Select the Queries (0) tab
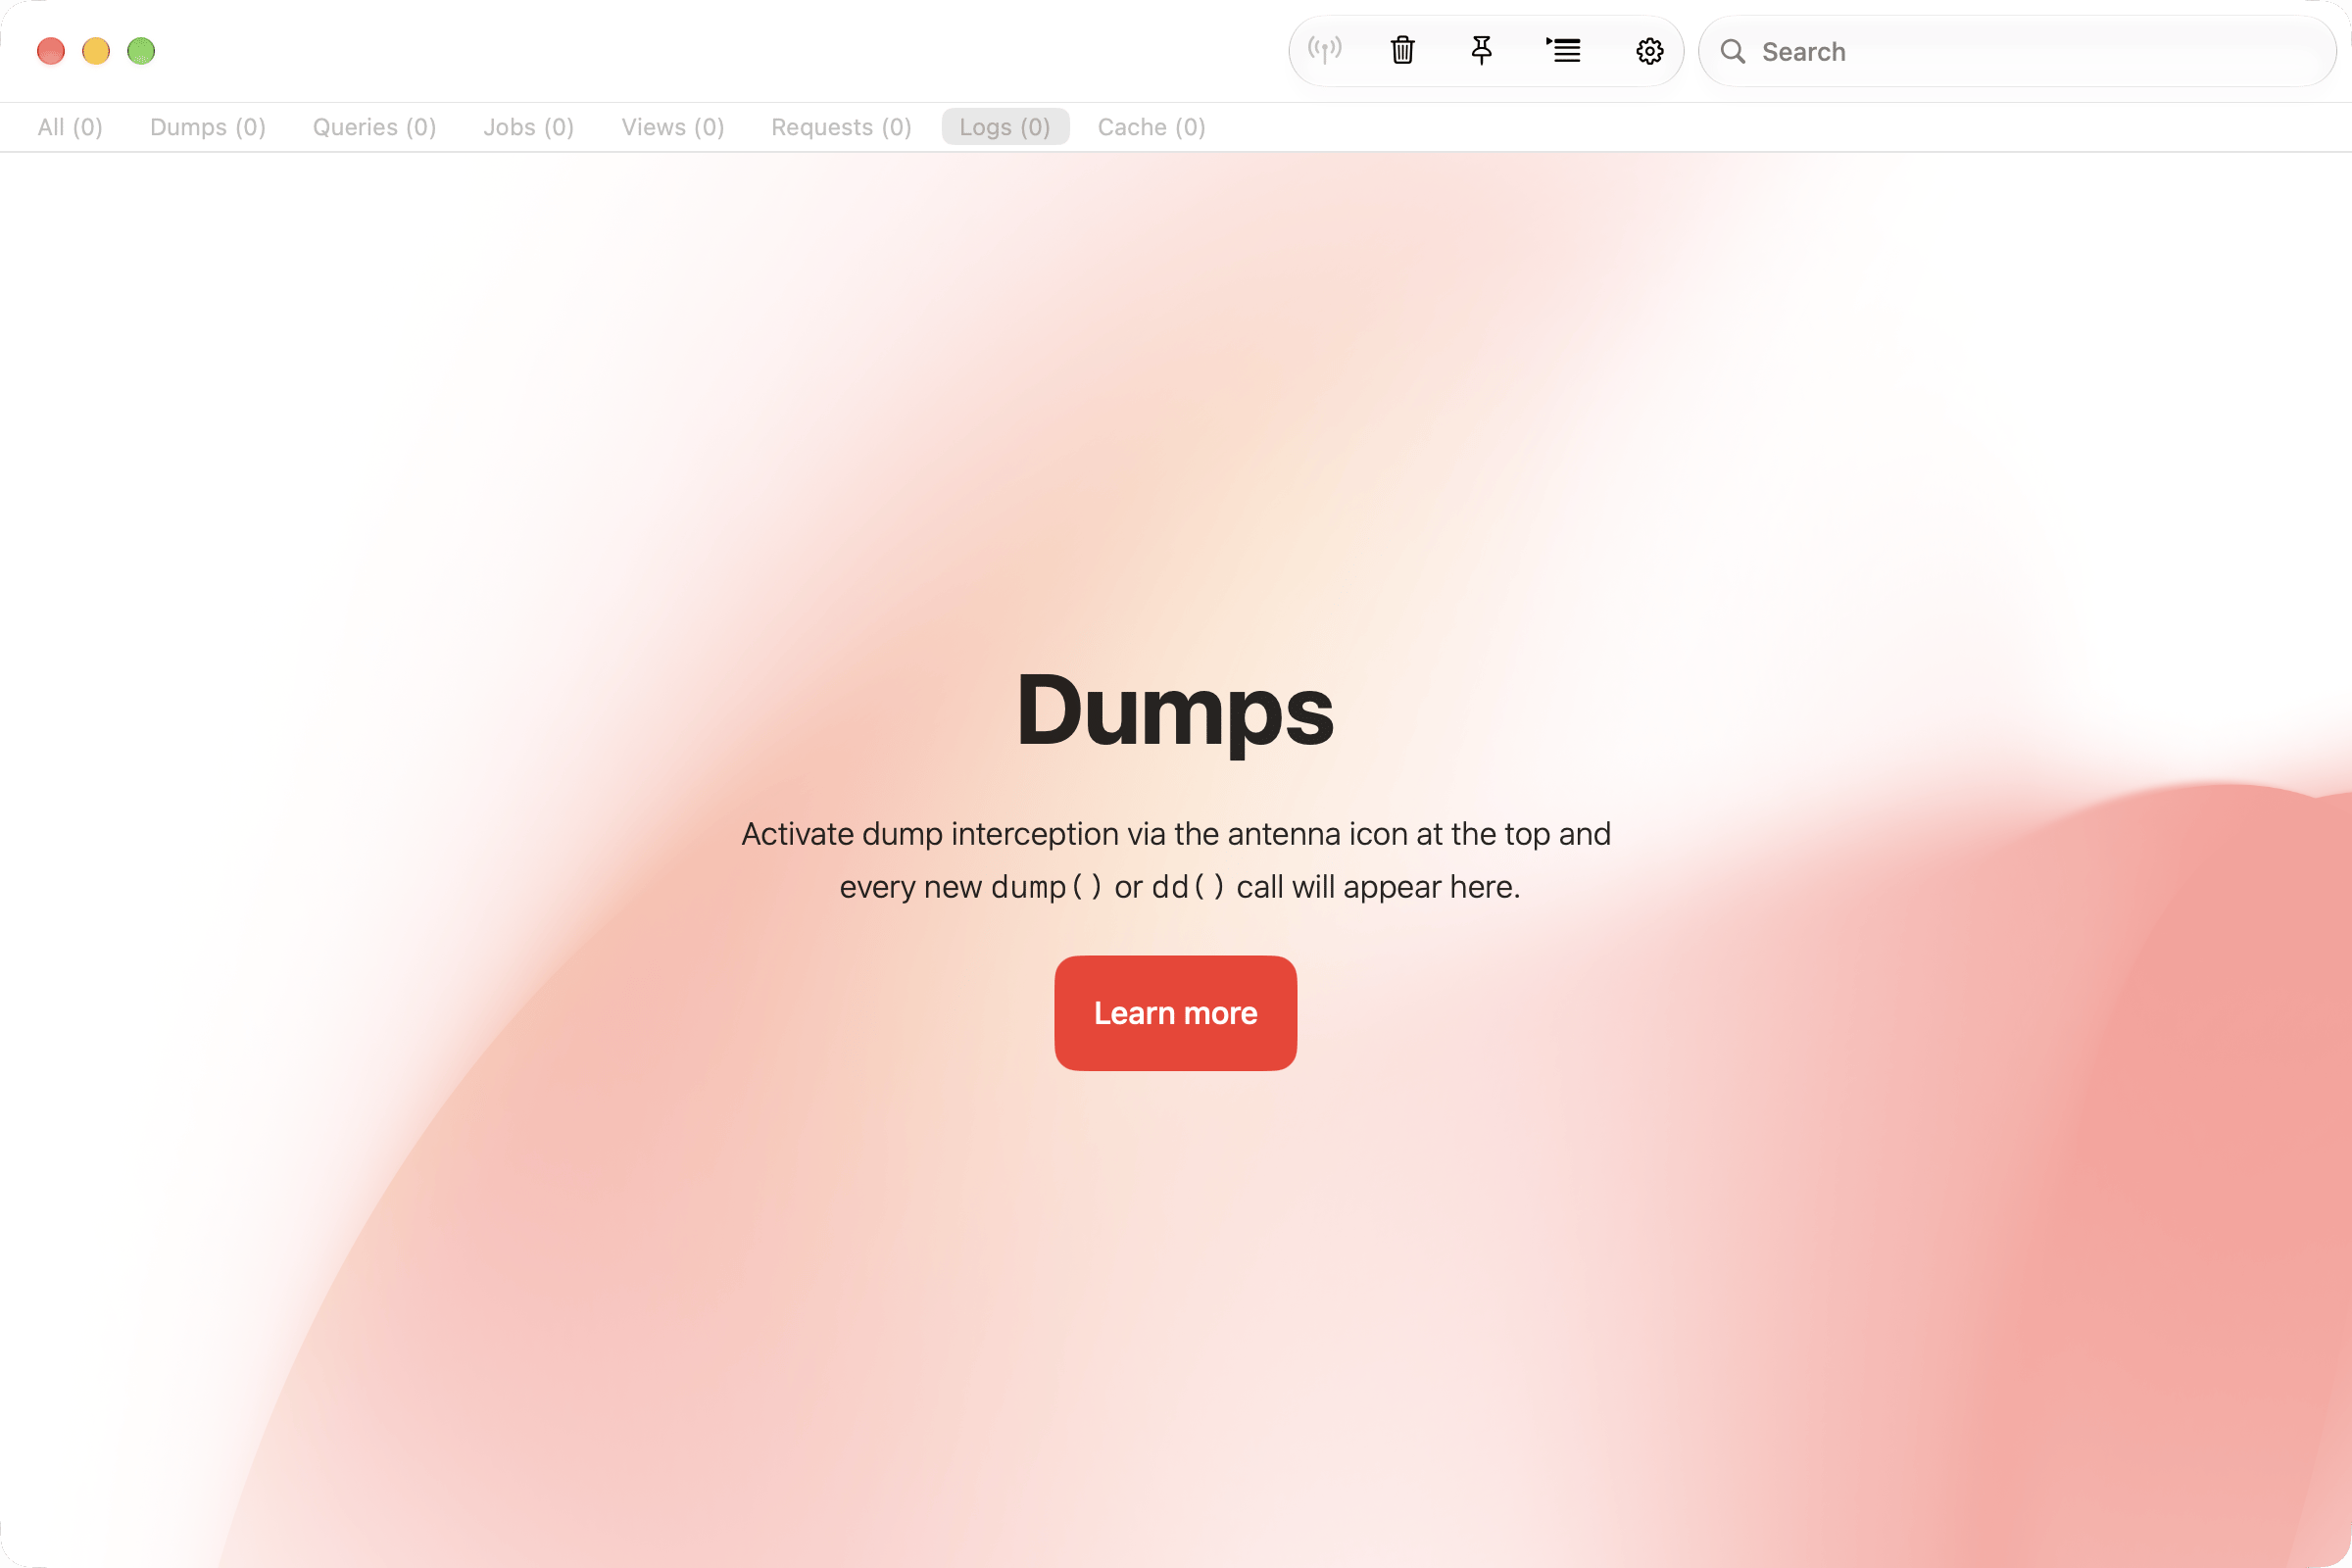The height and width of the screenshot is (1568, 2352). (374, 127)
